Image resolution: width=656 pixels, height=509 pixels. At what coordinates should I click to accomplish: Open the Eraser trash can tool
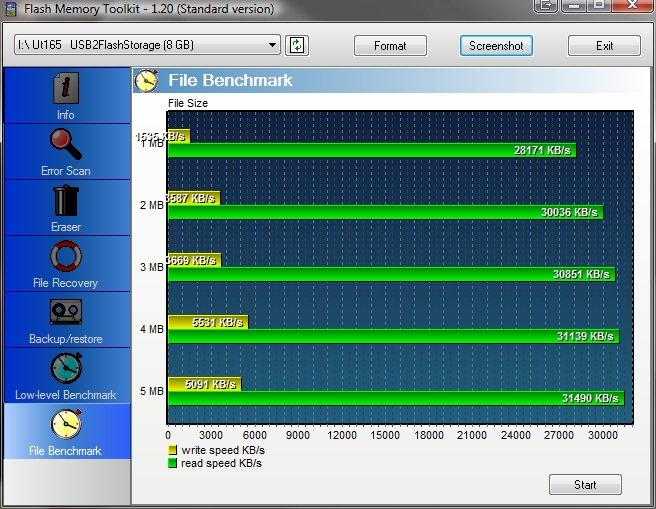(66, 202)
